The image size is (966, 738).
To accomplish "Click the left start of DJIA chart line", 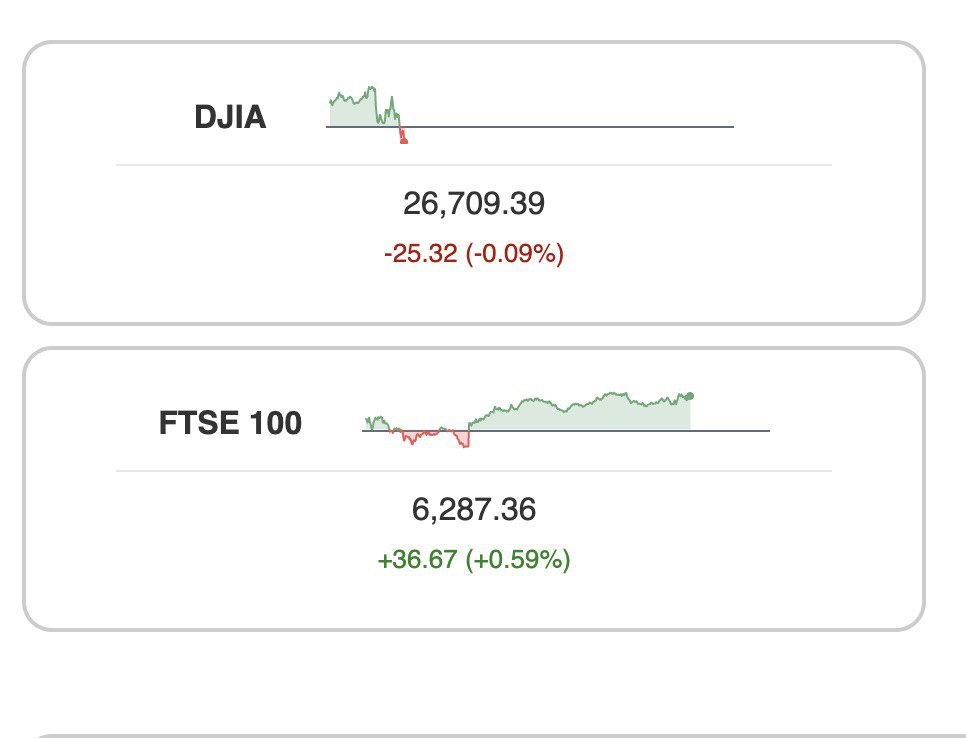I will point(331,101).
